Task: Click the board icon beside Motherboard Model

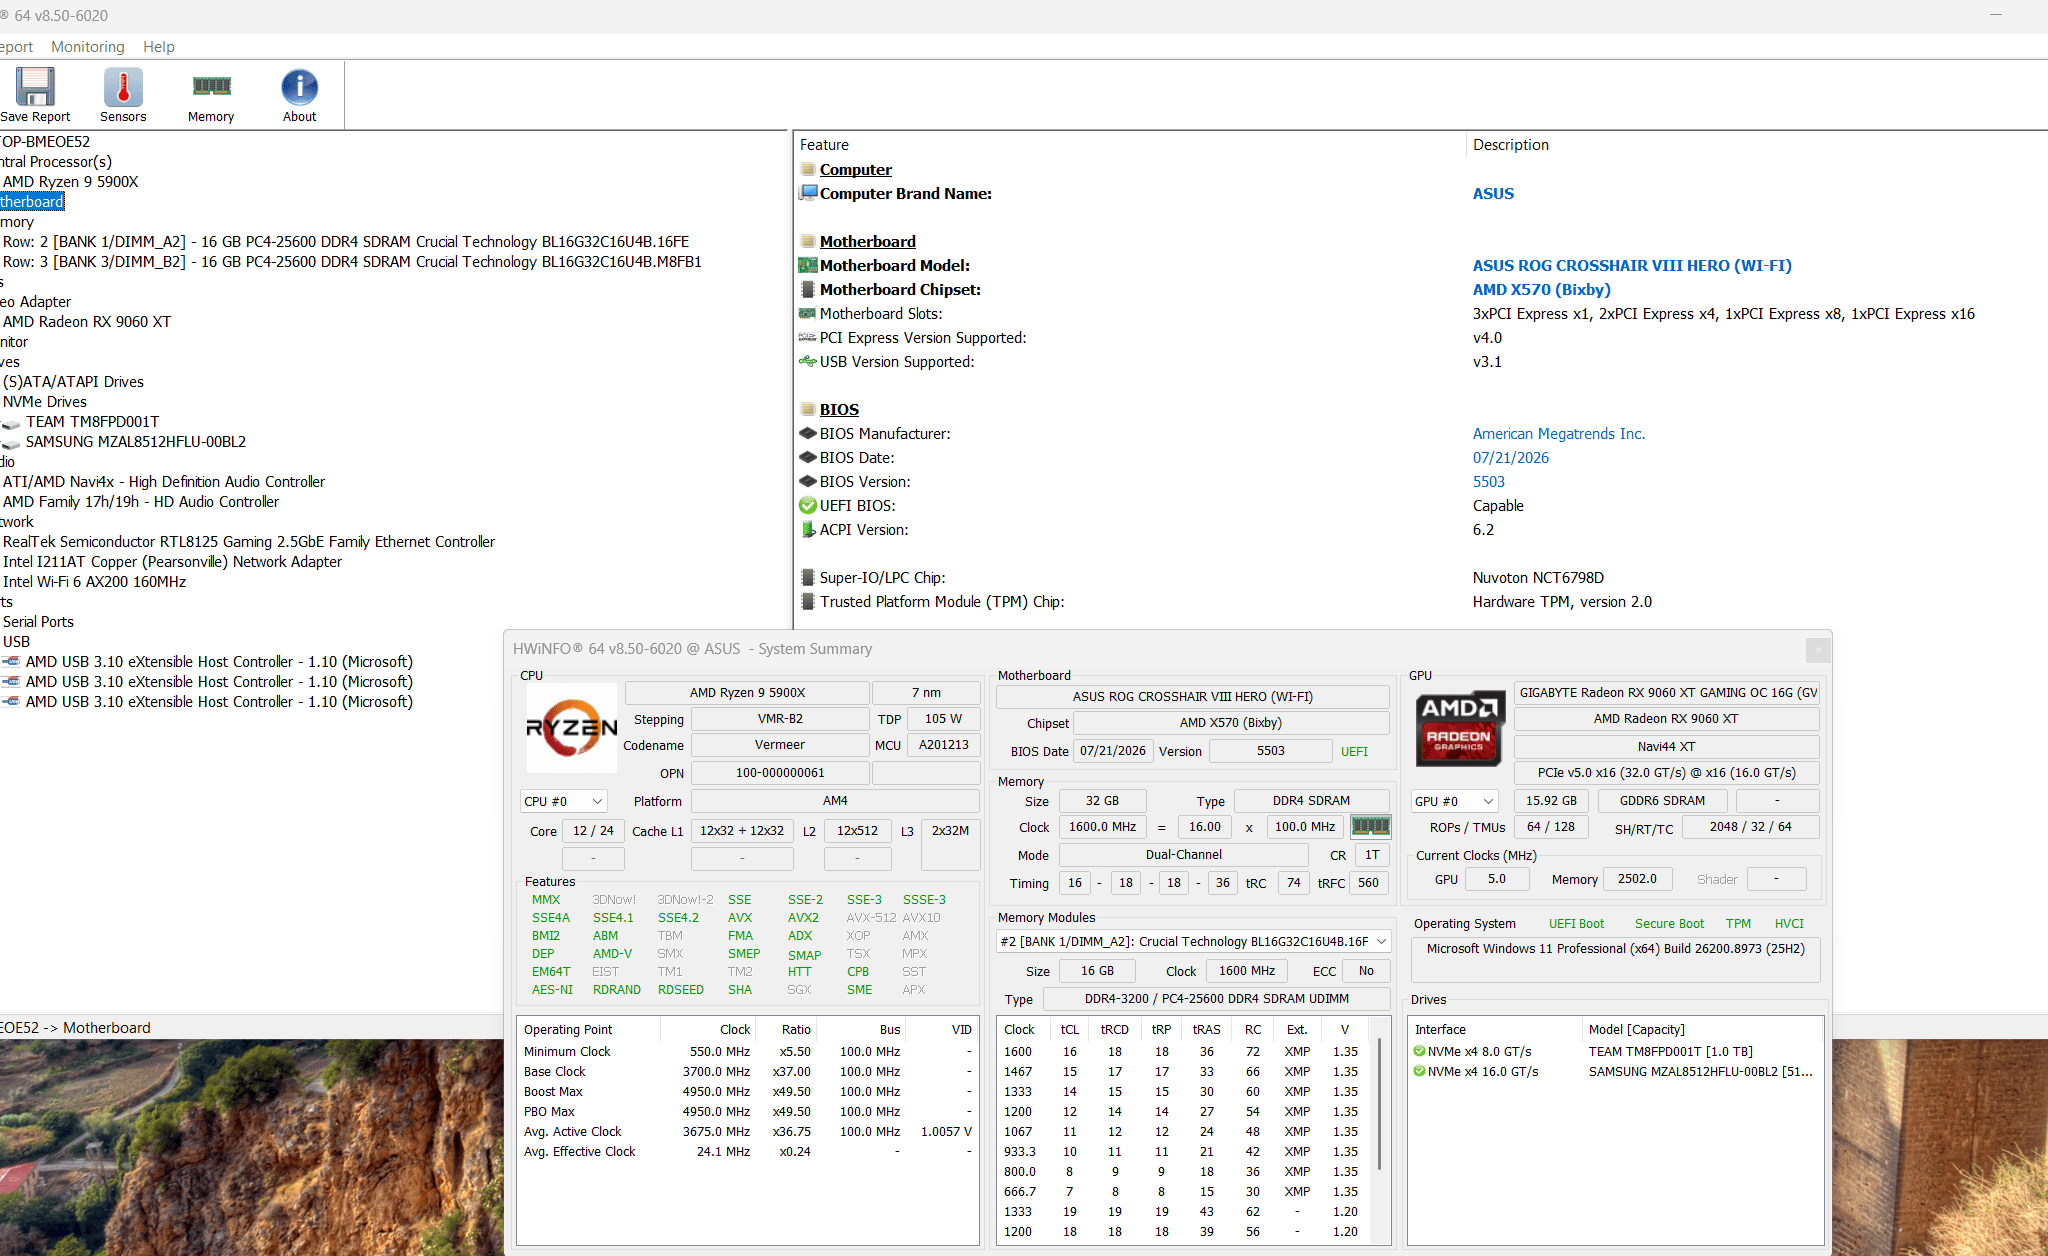Action: (x=808, y=265)
